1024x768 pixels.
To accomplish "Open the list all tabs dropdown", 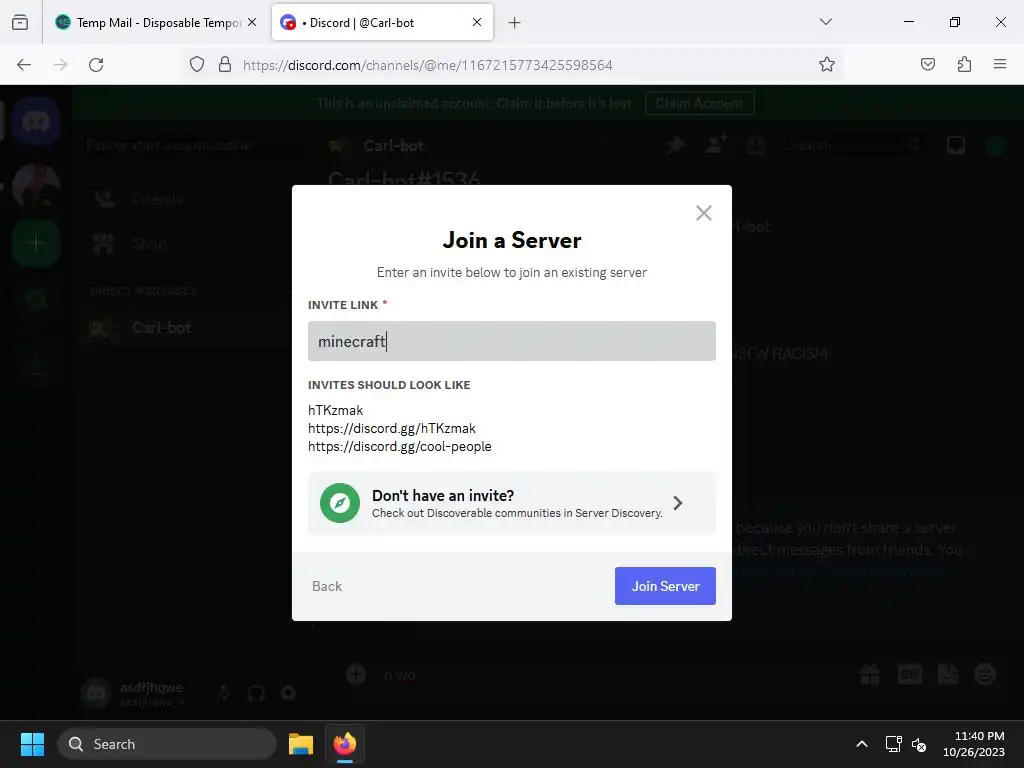I will tap(825, 22).
